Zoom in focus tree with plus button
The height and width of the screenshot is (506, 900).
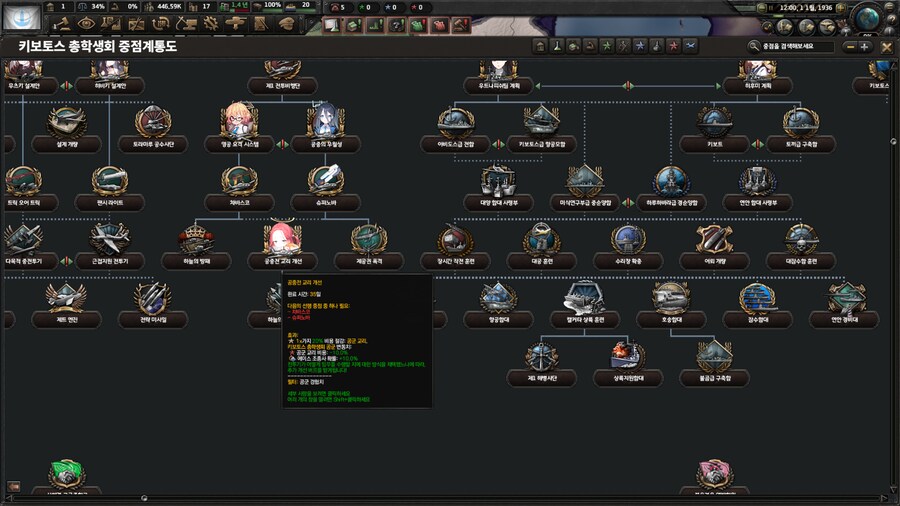click(x=865, y=46)
